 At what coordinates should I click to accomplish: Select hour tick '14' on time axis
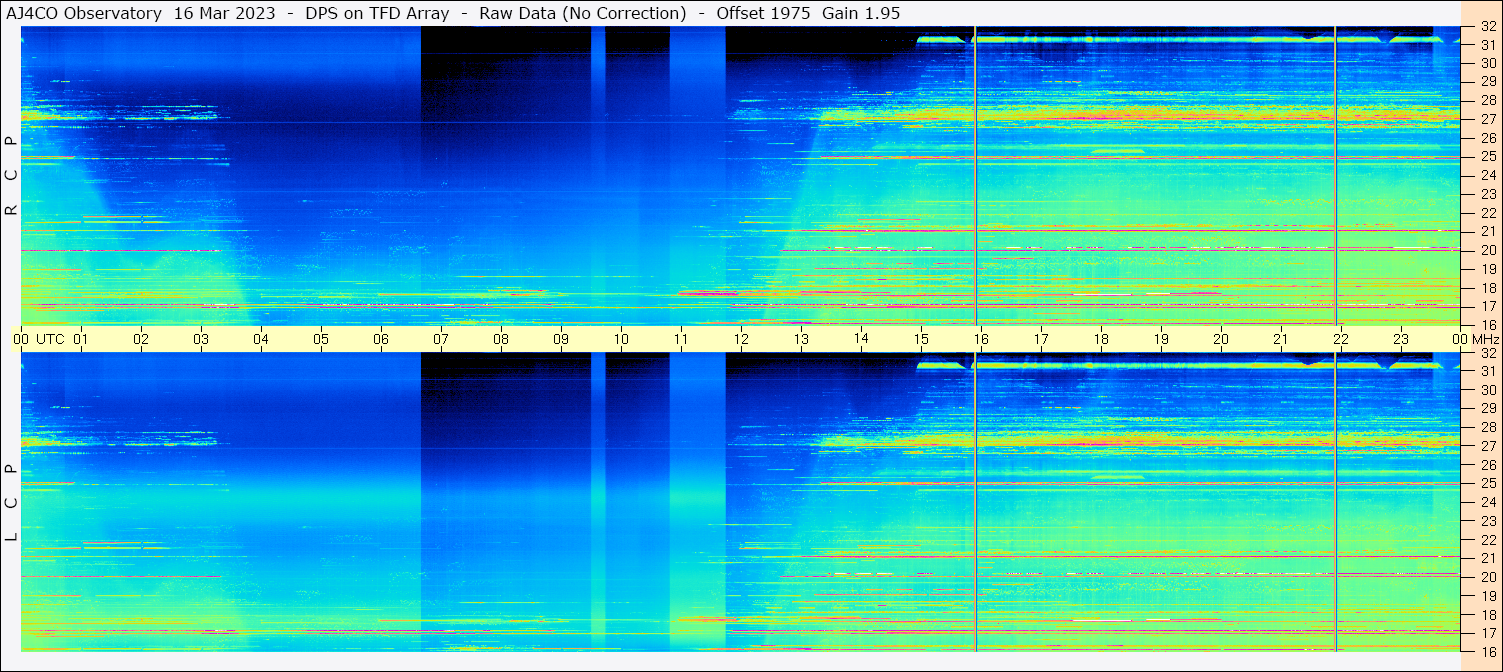tap(861, 339)
